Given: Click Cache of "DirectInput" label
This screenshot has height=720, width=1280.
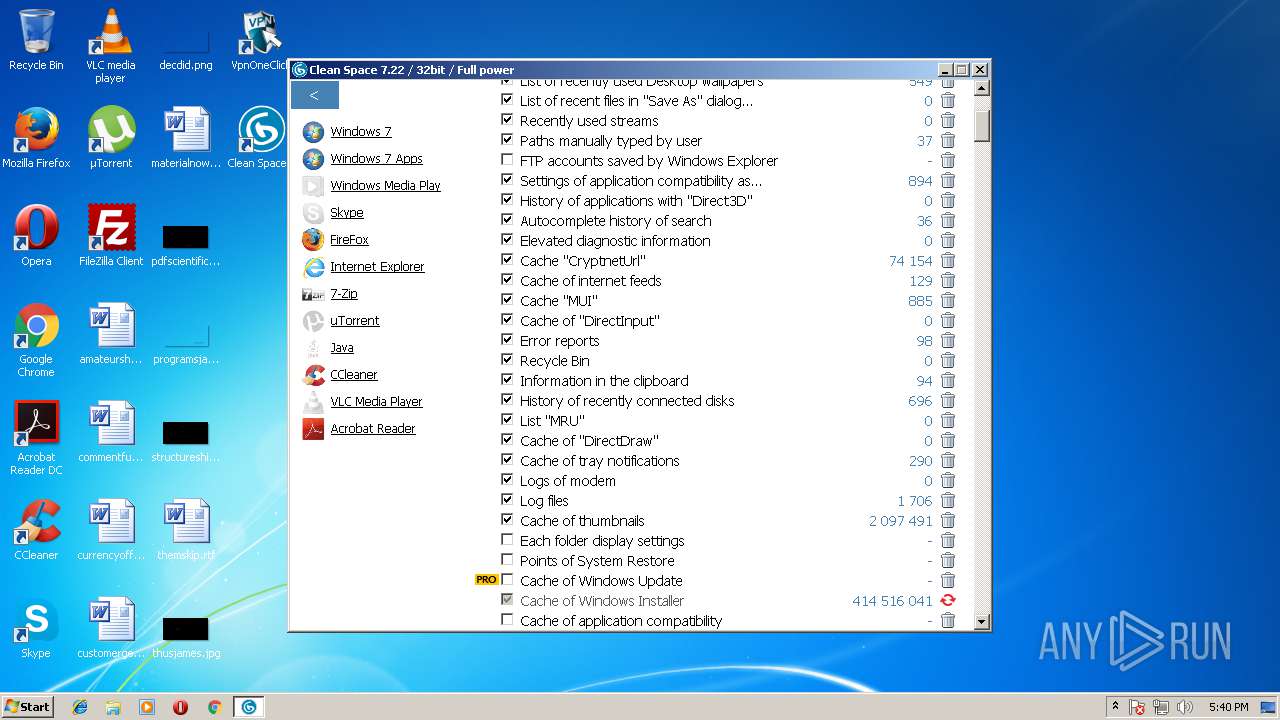Looking at the screenshot, I should coord(590,321).
